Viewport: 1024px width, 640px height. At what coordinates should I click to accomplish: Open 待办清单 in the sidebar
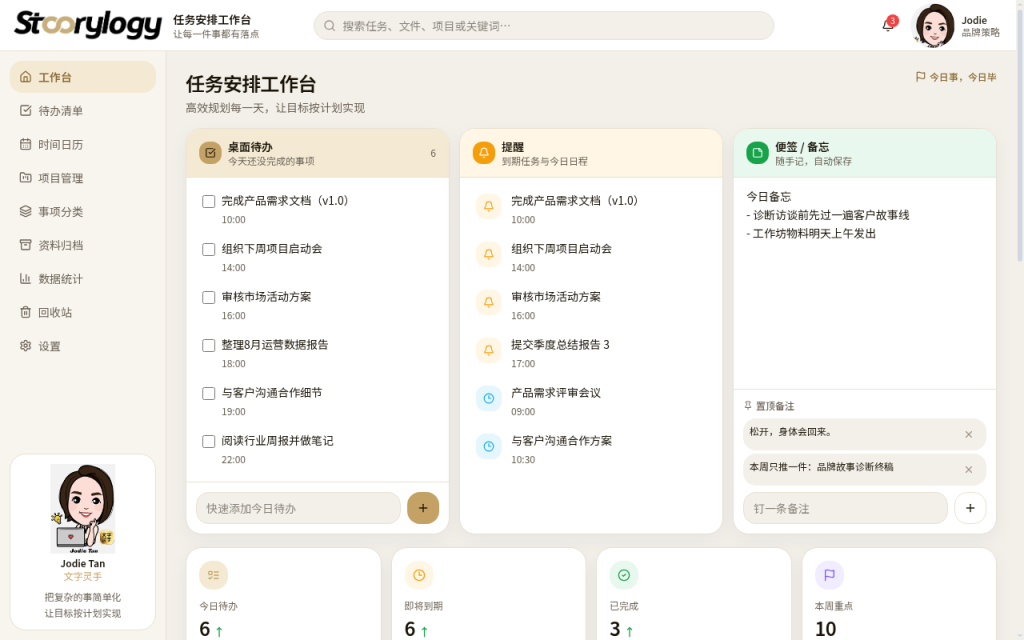click(83, 110)
